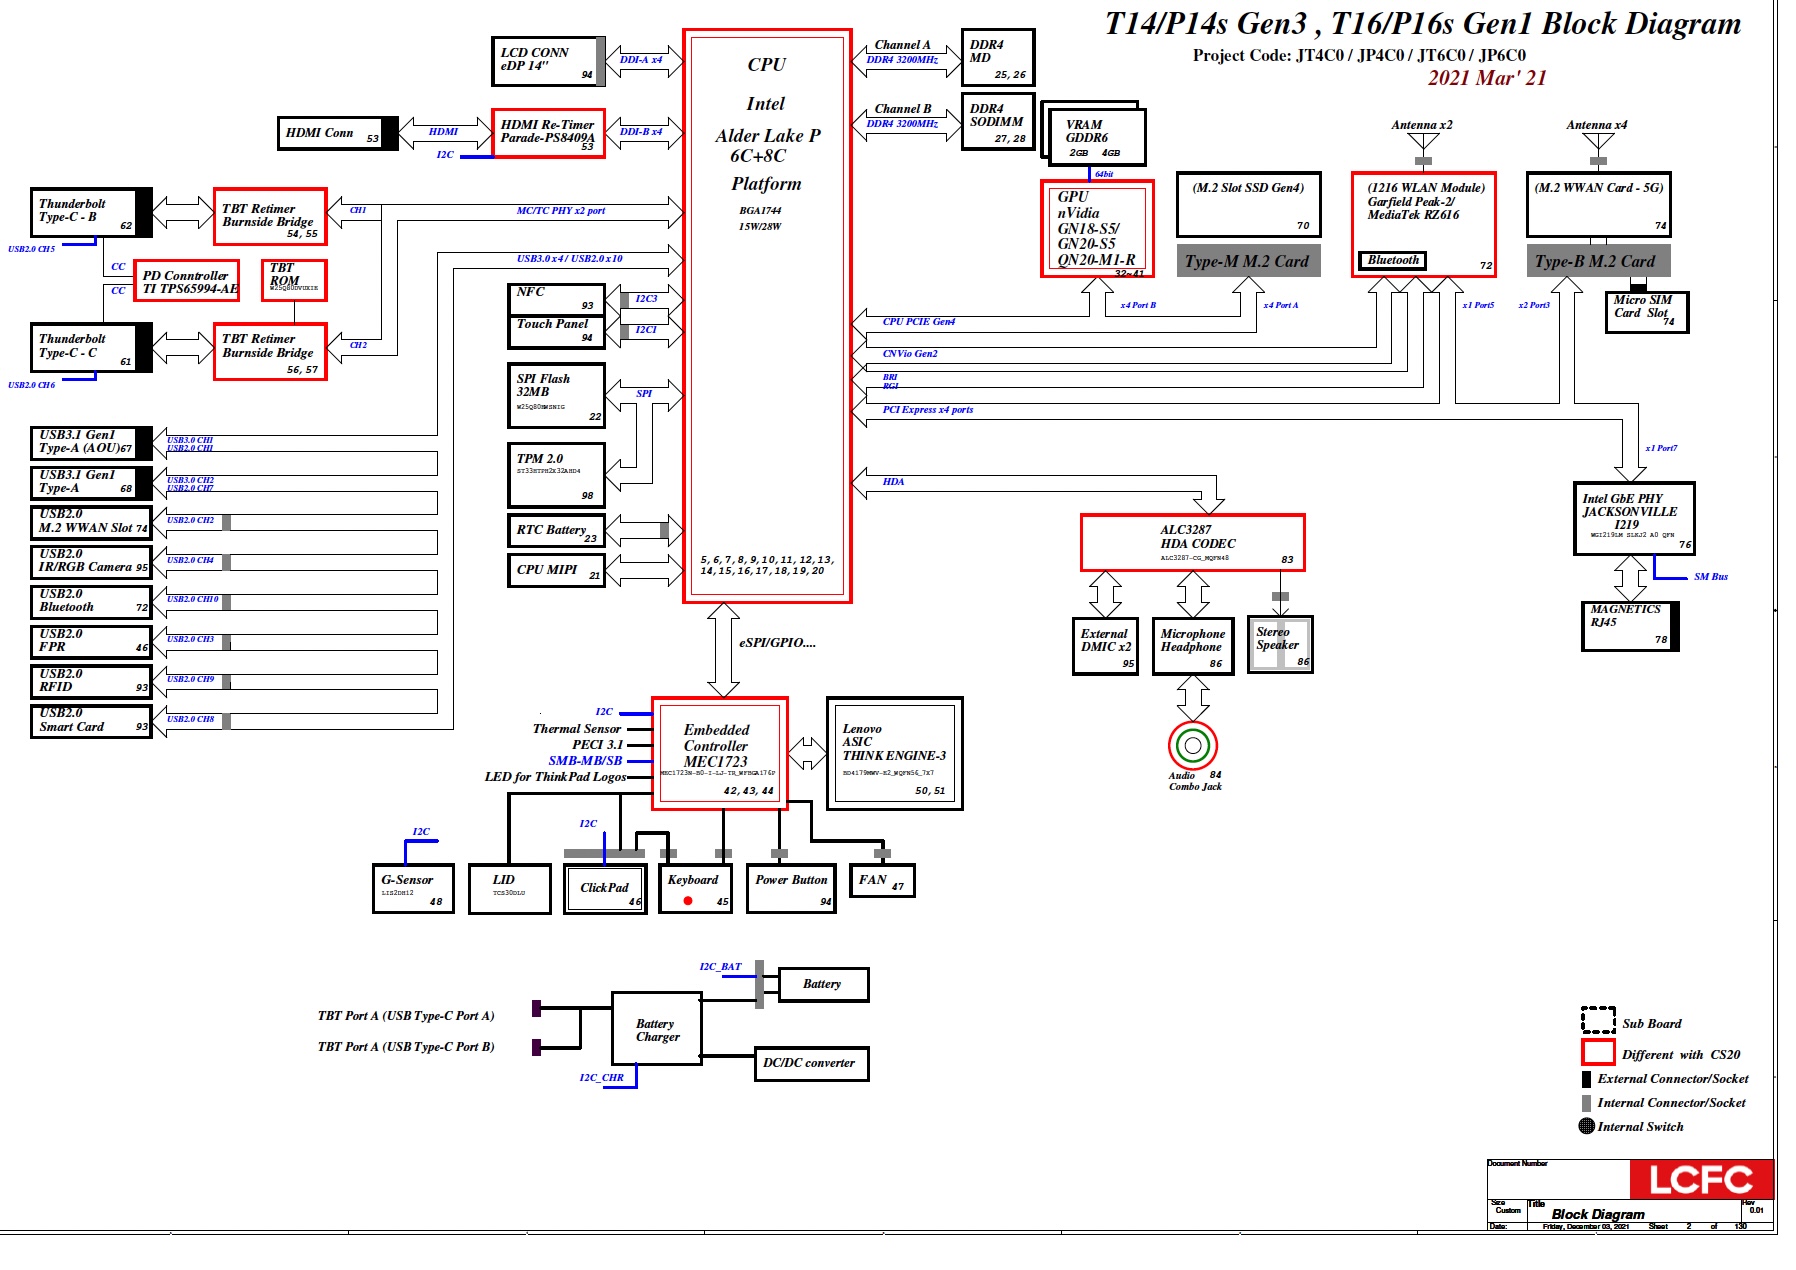1796x1270 pixels.
Task: Select the HDMI Re-Timer Parade-PS8409A block
Action: coord(548,133)
